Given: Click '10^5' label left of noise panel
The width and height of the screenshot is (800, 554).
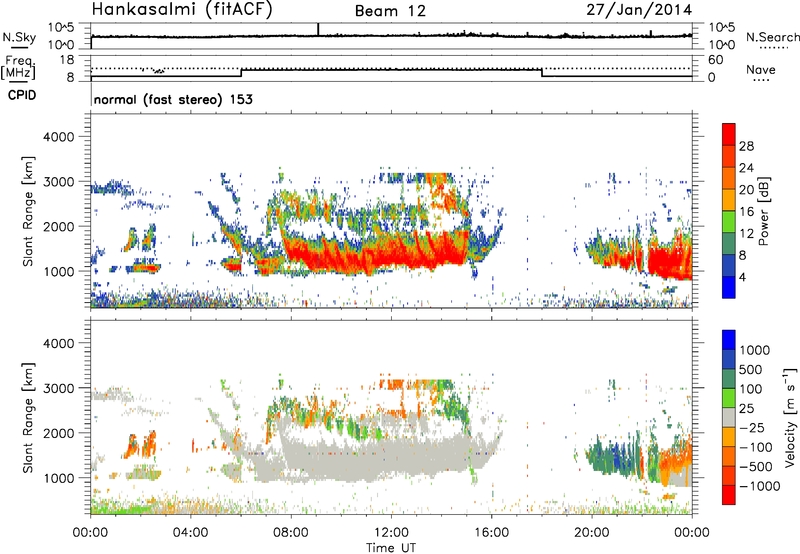Looking at the screenshot, I should [x=61, y=27].
